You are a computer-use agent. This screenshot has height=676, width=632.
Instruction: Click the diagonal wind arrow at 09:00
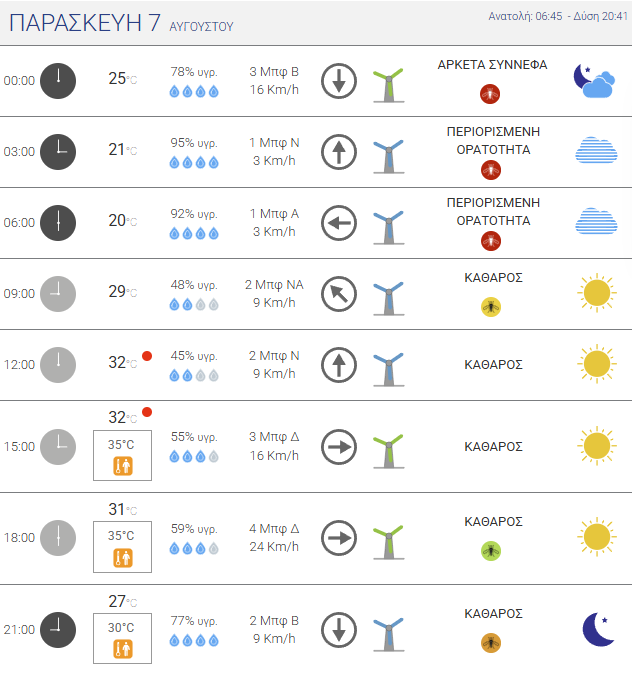click(x=339, y=294)
